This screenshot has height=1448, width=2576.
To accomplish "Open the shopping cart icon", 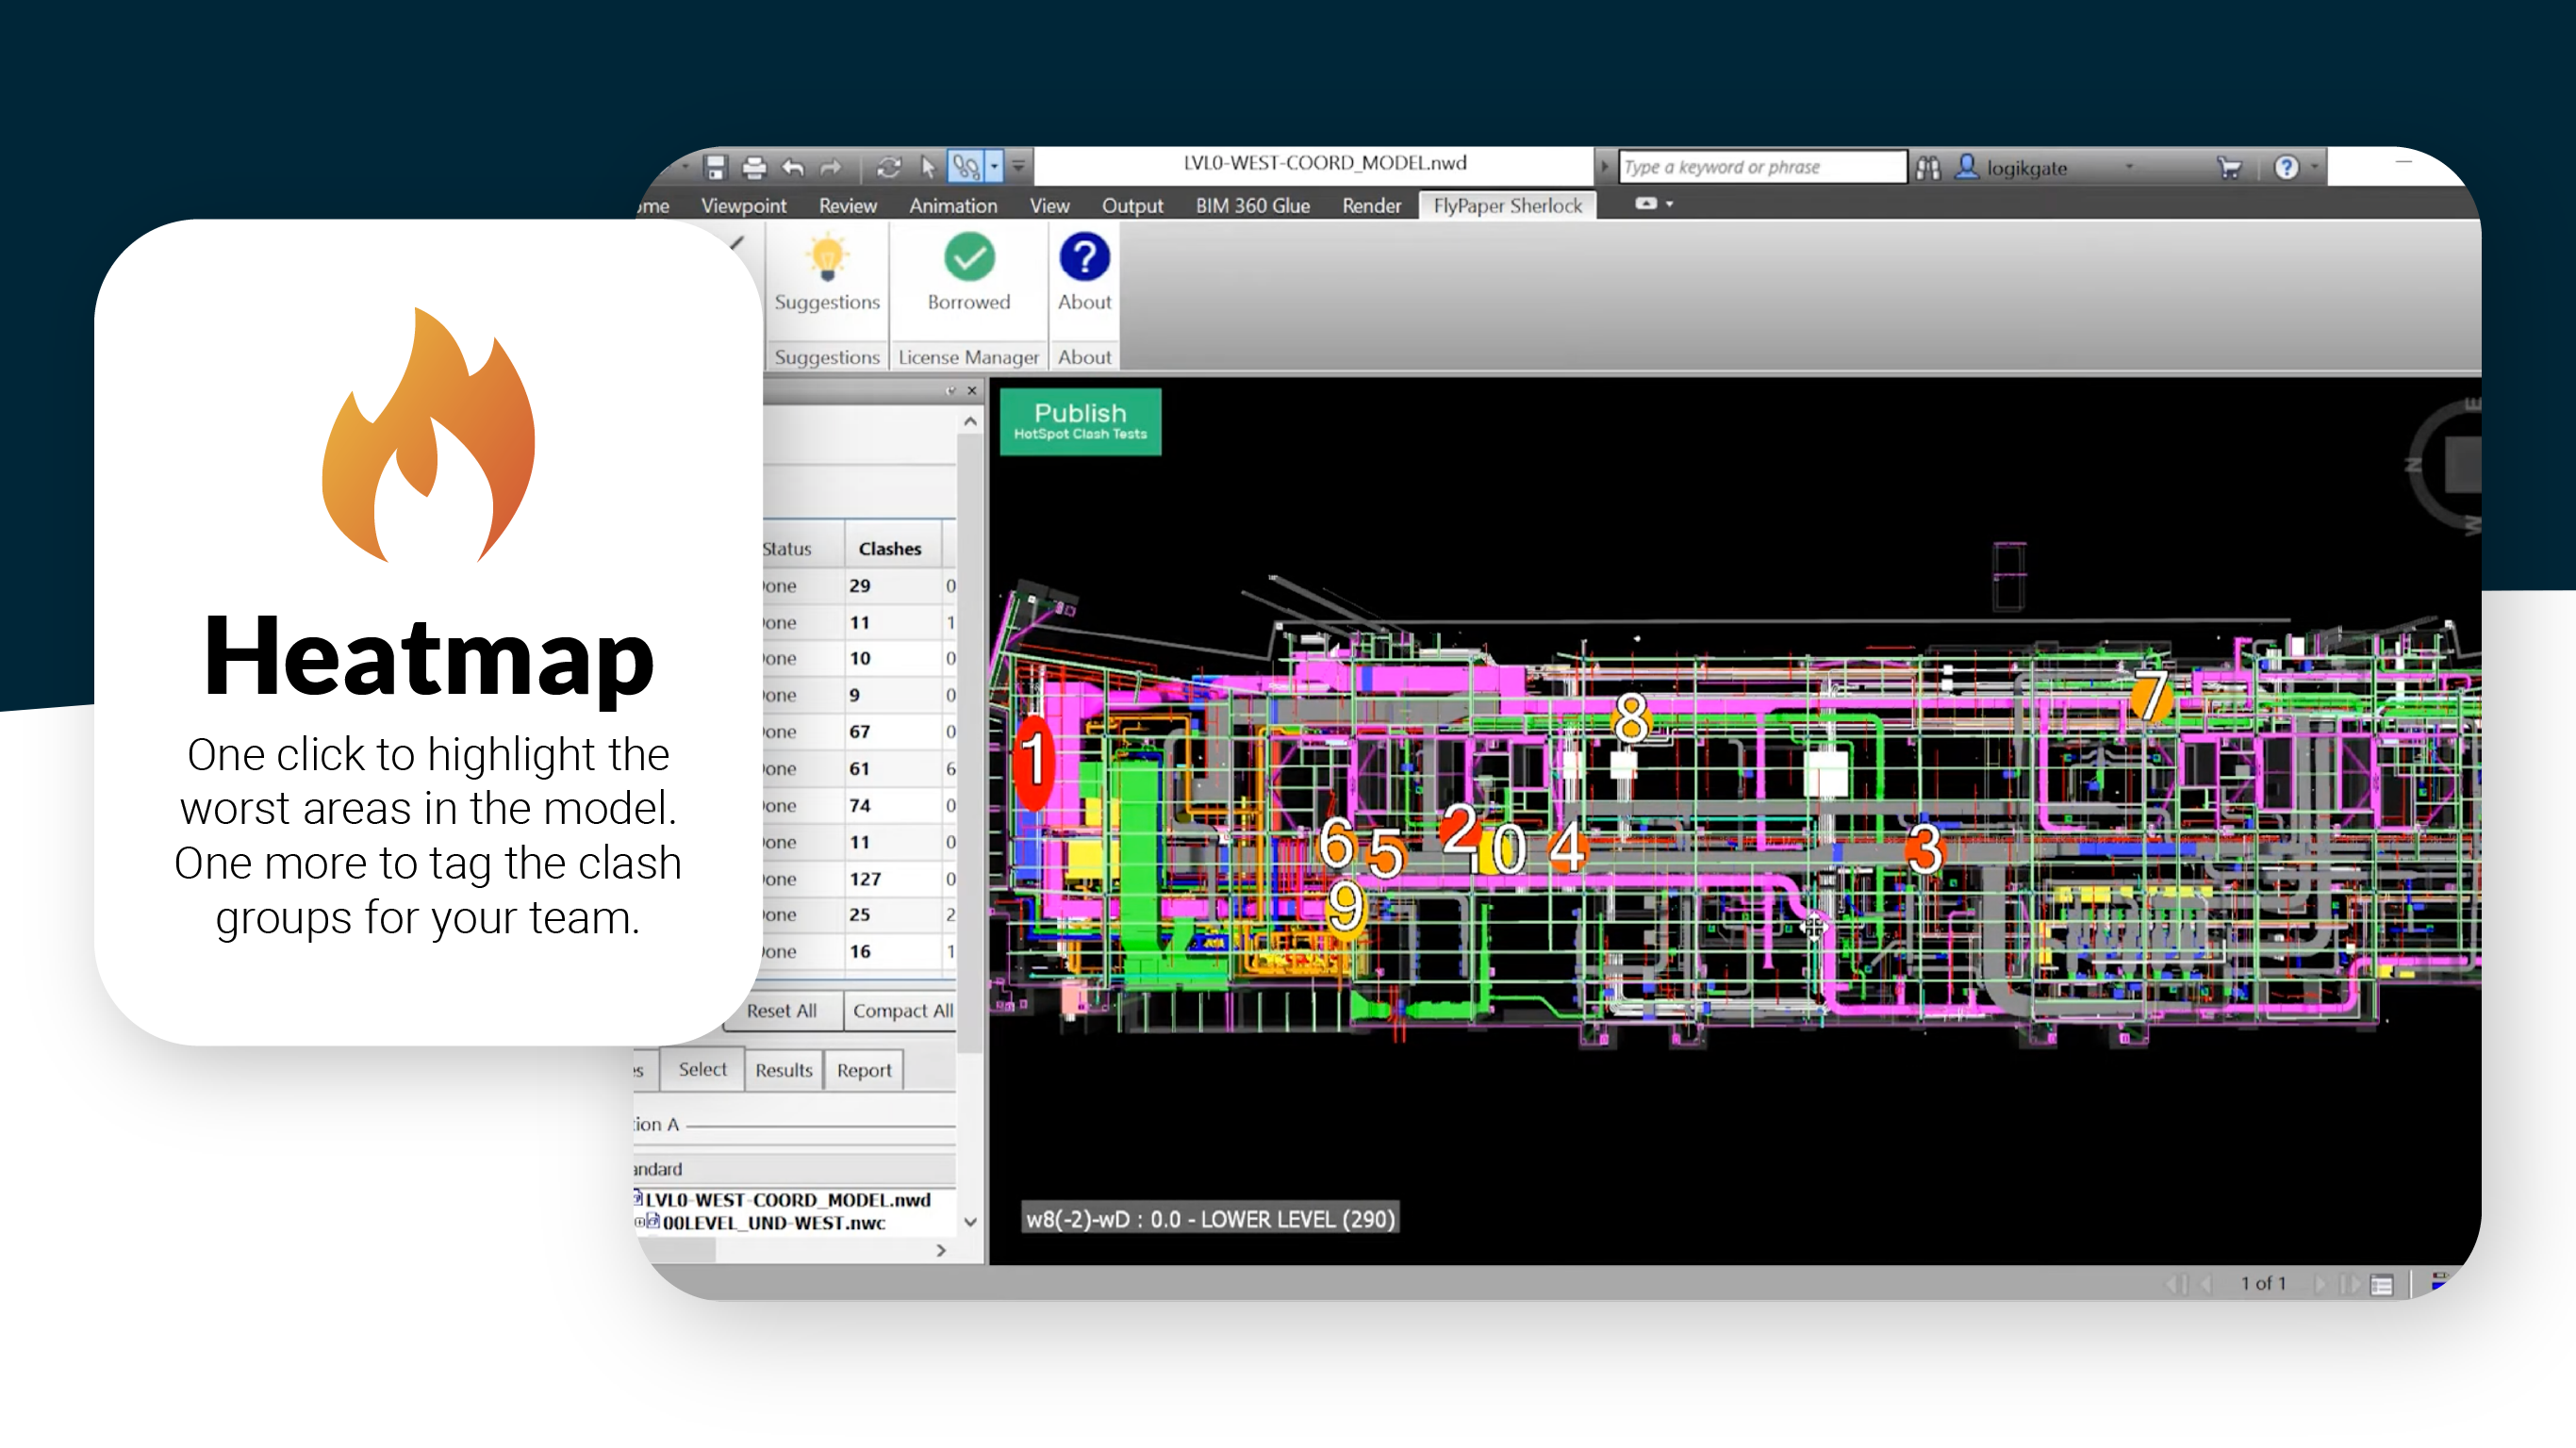I will click(x=2228, y=168).
